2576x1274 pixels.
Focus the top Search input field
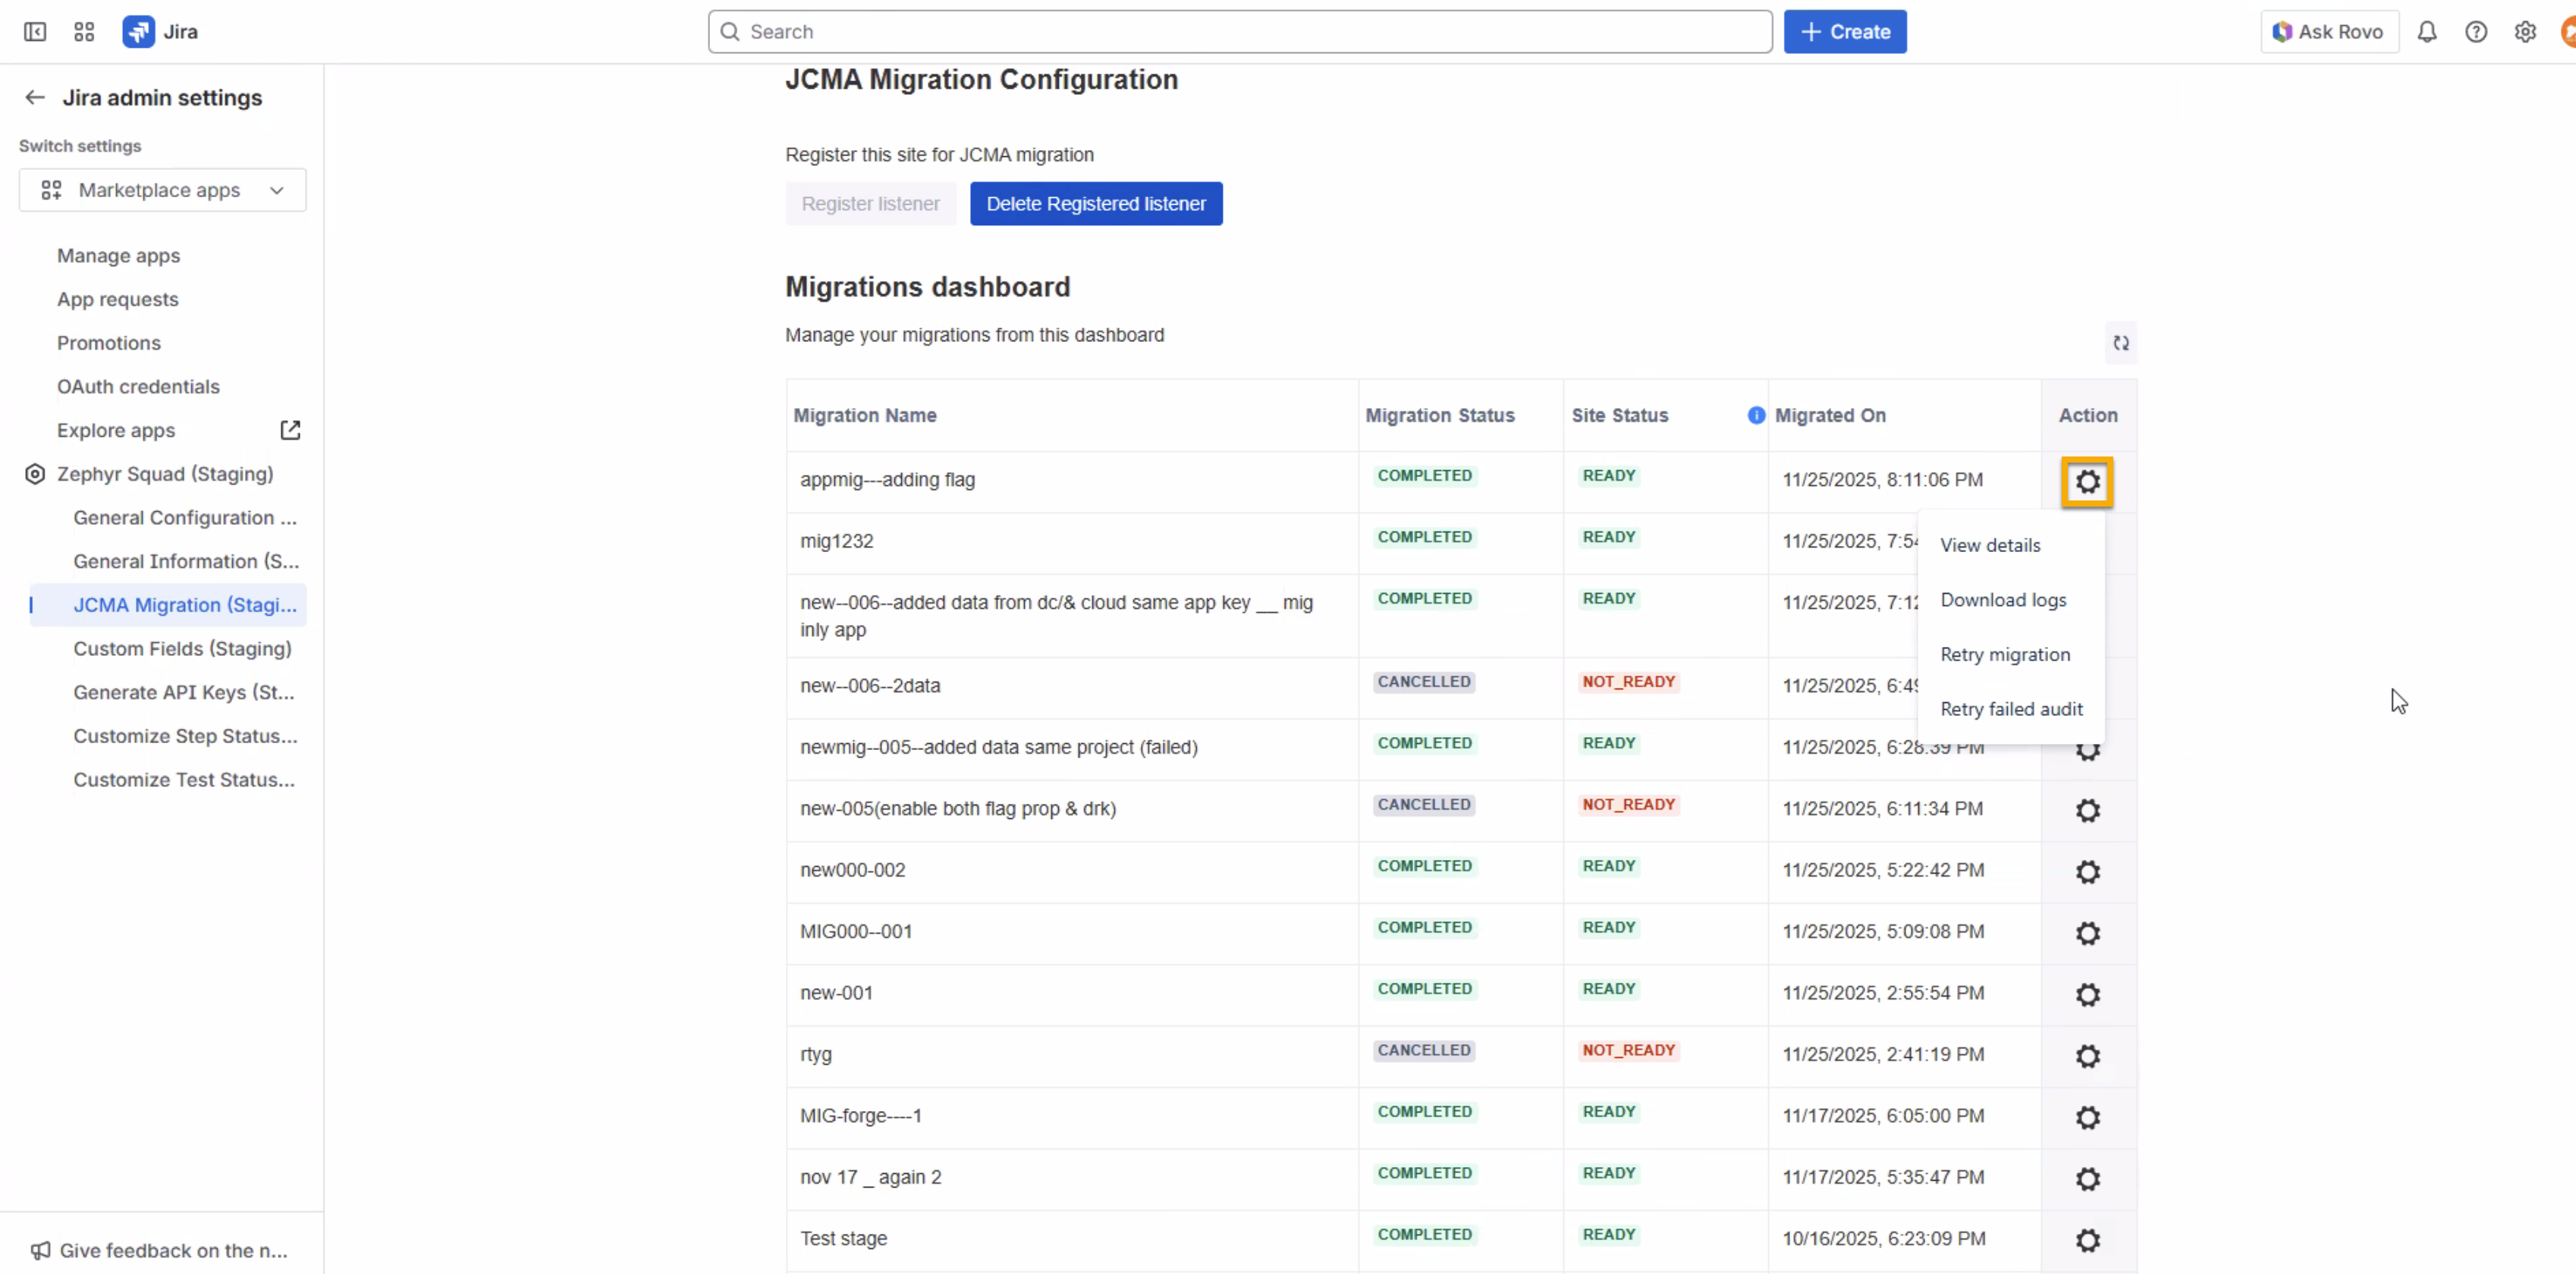point(1240,32)
